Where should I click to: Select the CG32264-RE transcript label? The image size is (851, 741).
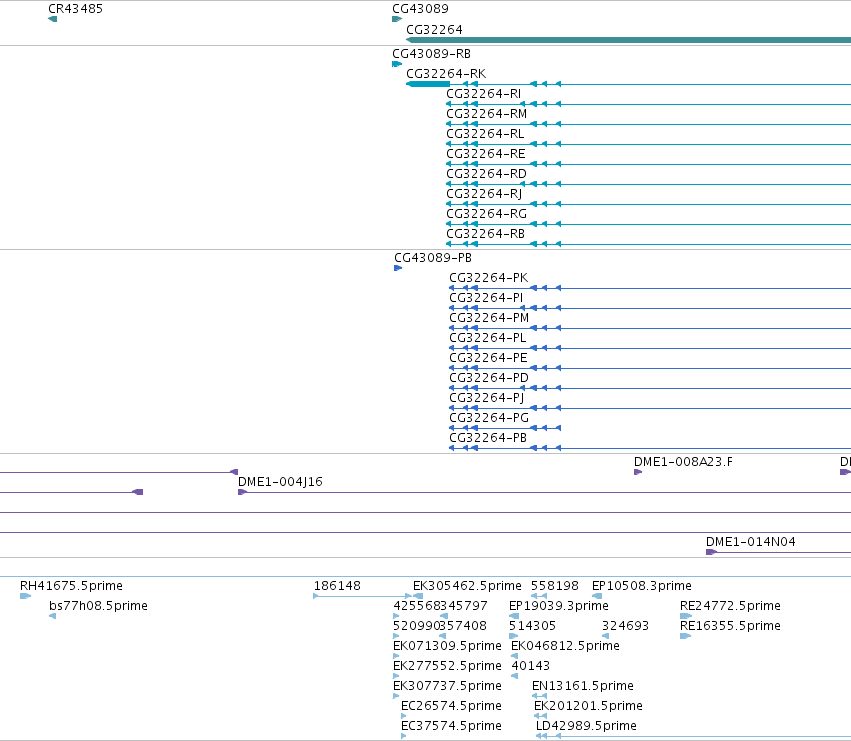pyautogui.click(x=486, y=154)
